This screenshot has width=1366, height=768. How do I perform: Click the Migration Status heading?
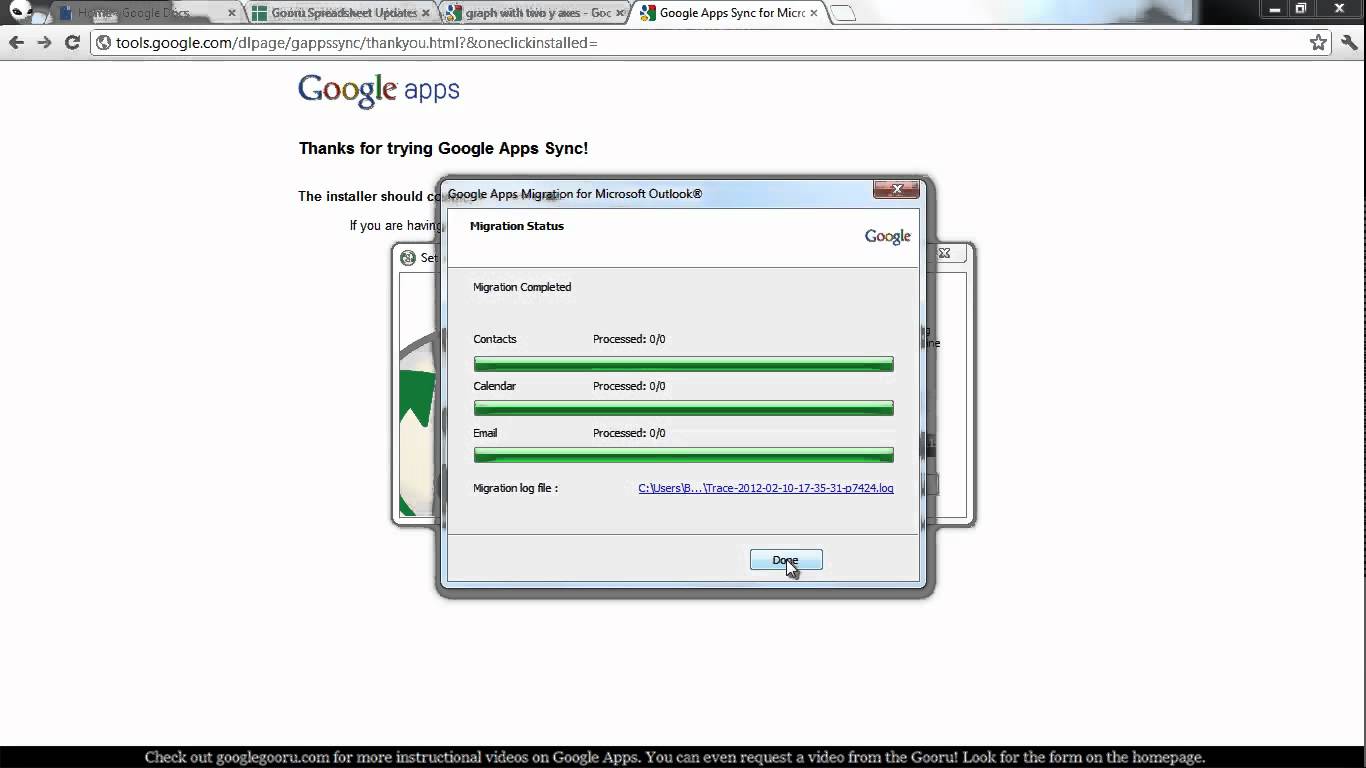coord(517,226)
